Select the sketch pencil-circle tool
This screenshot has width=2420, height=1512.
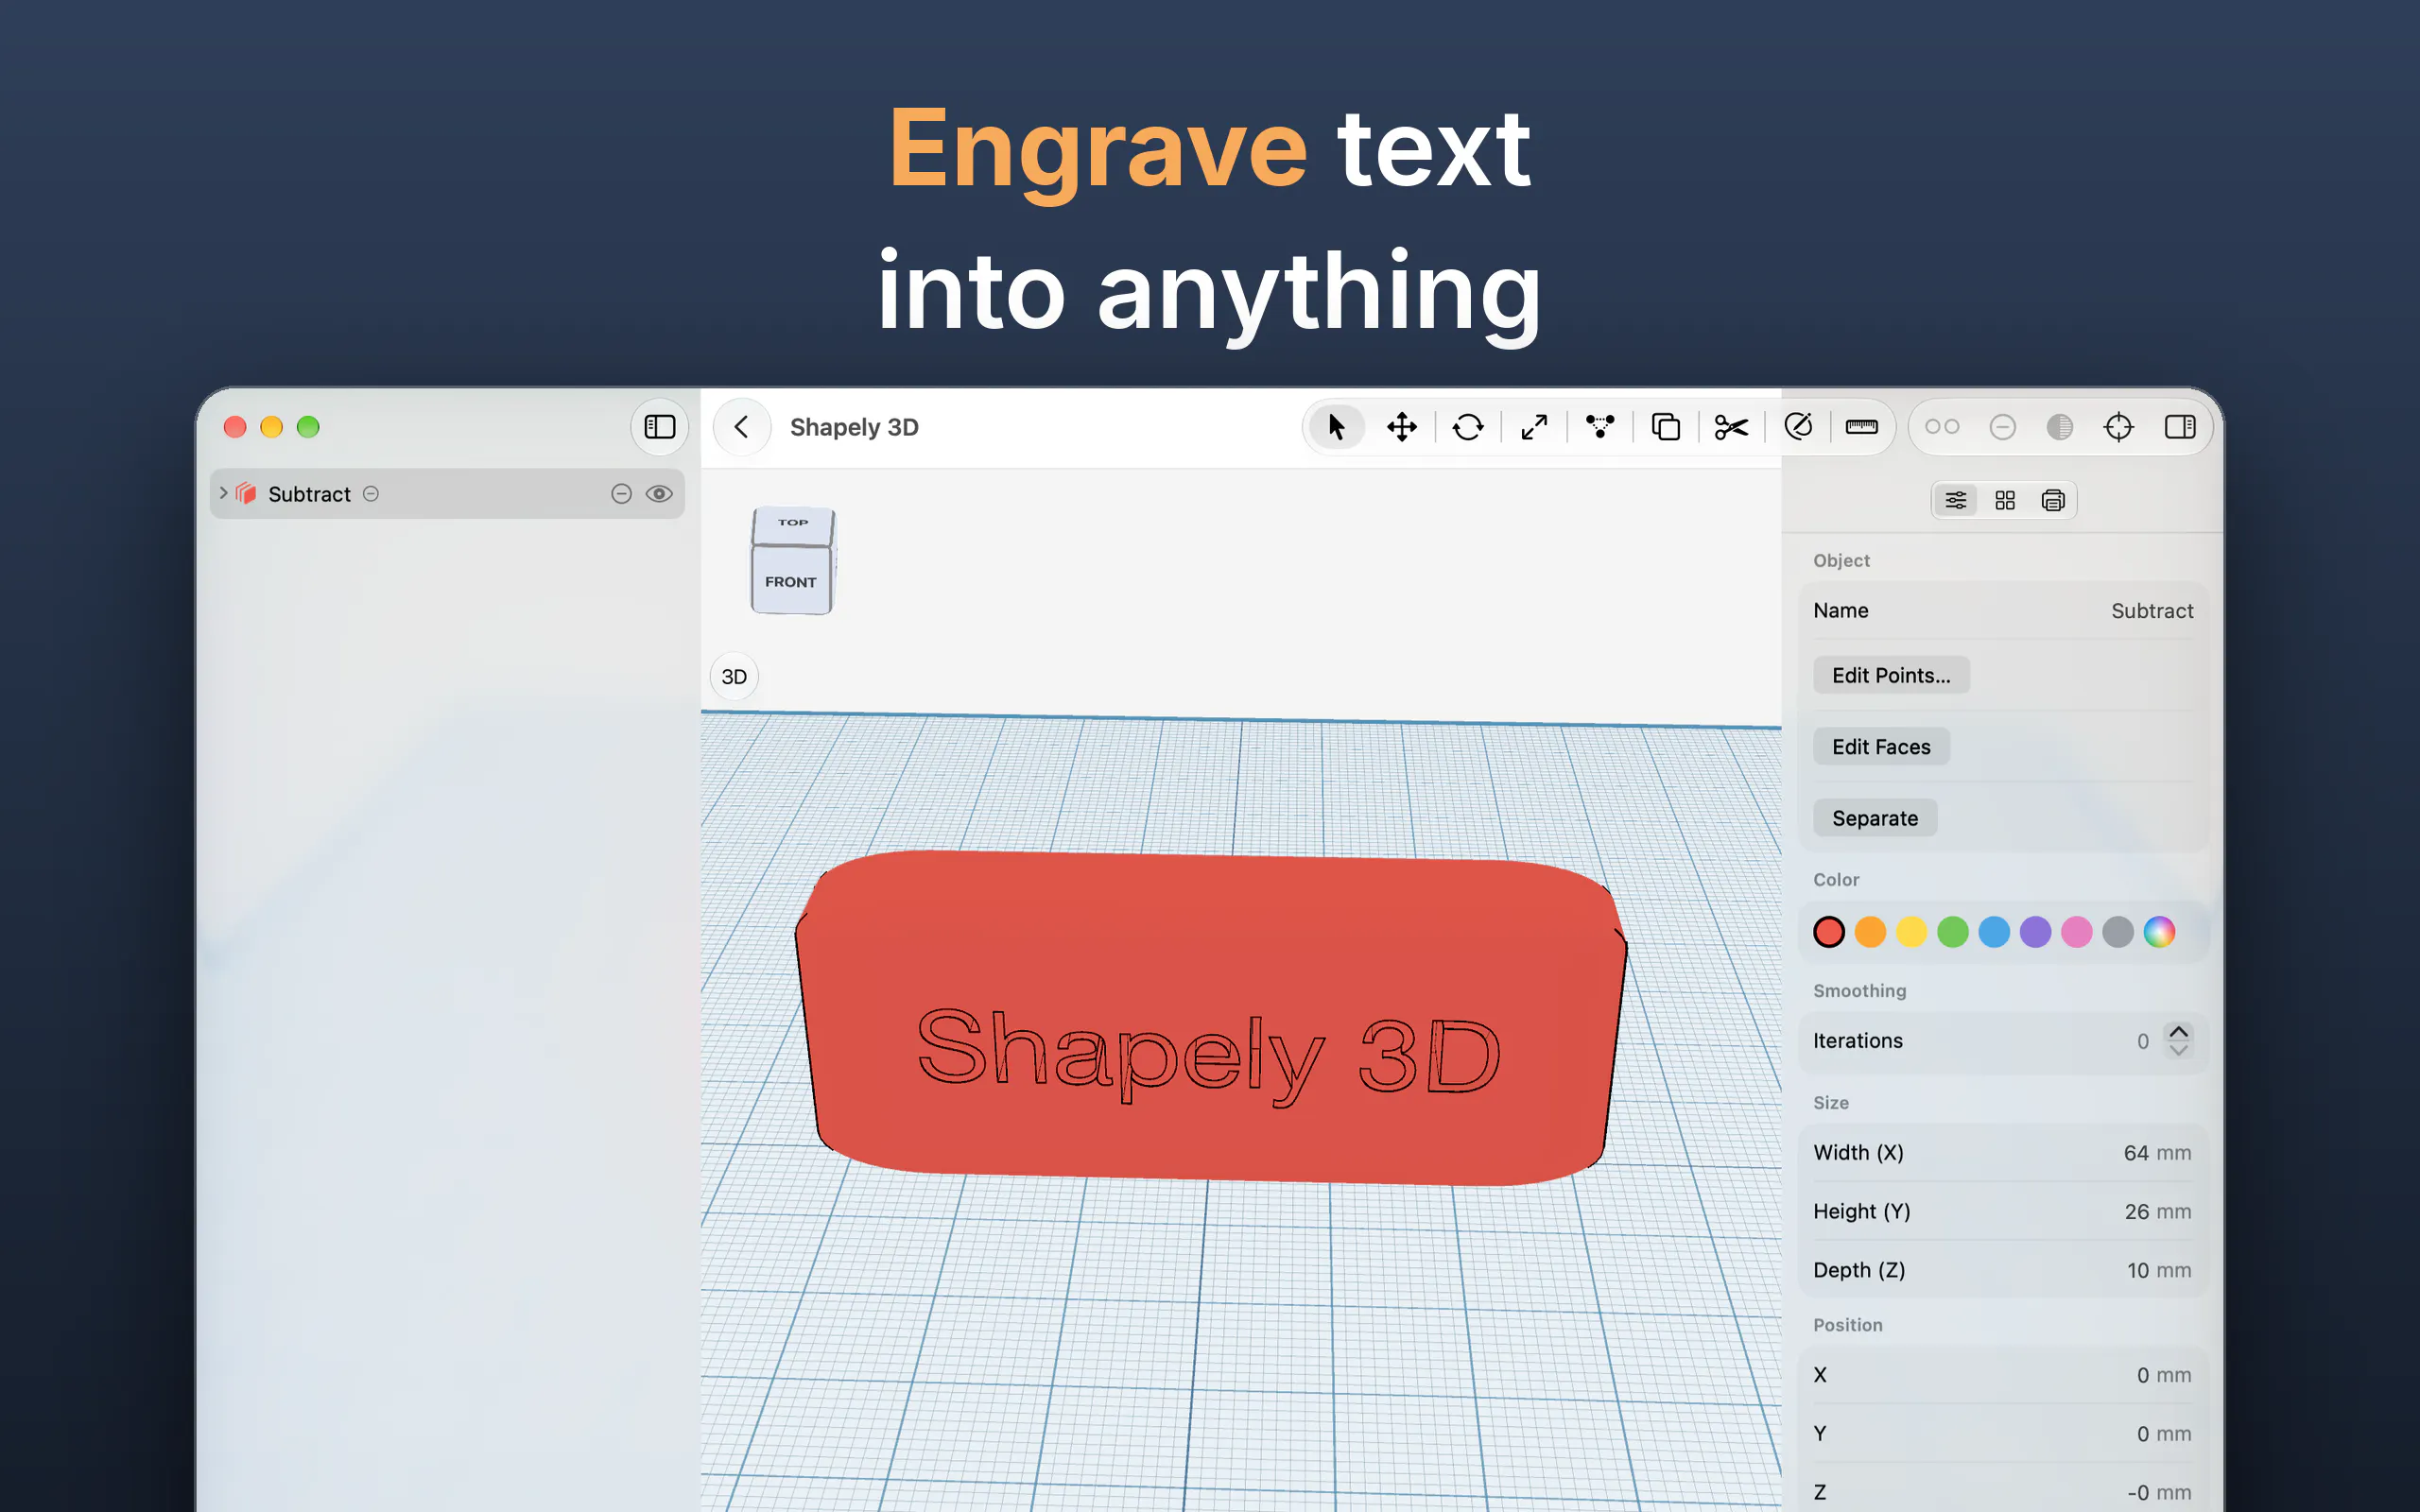coord(1798,427)
